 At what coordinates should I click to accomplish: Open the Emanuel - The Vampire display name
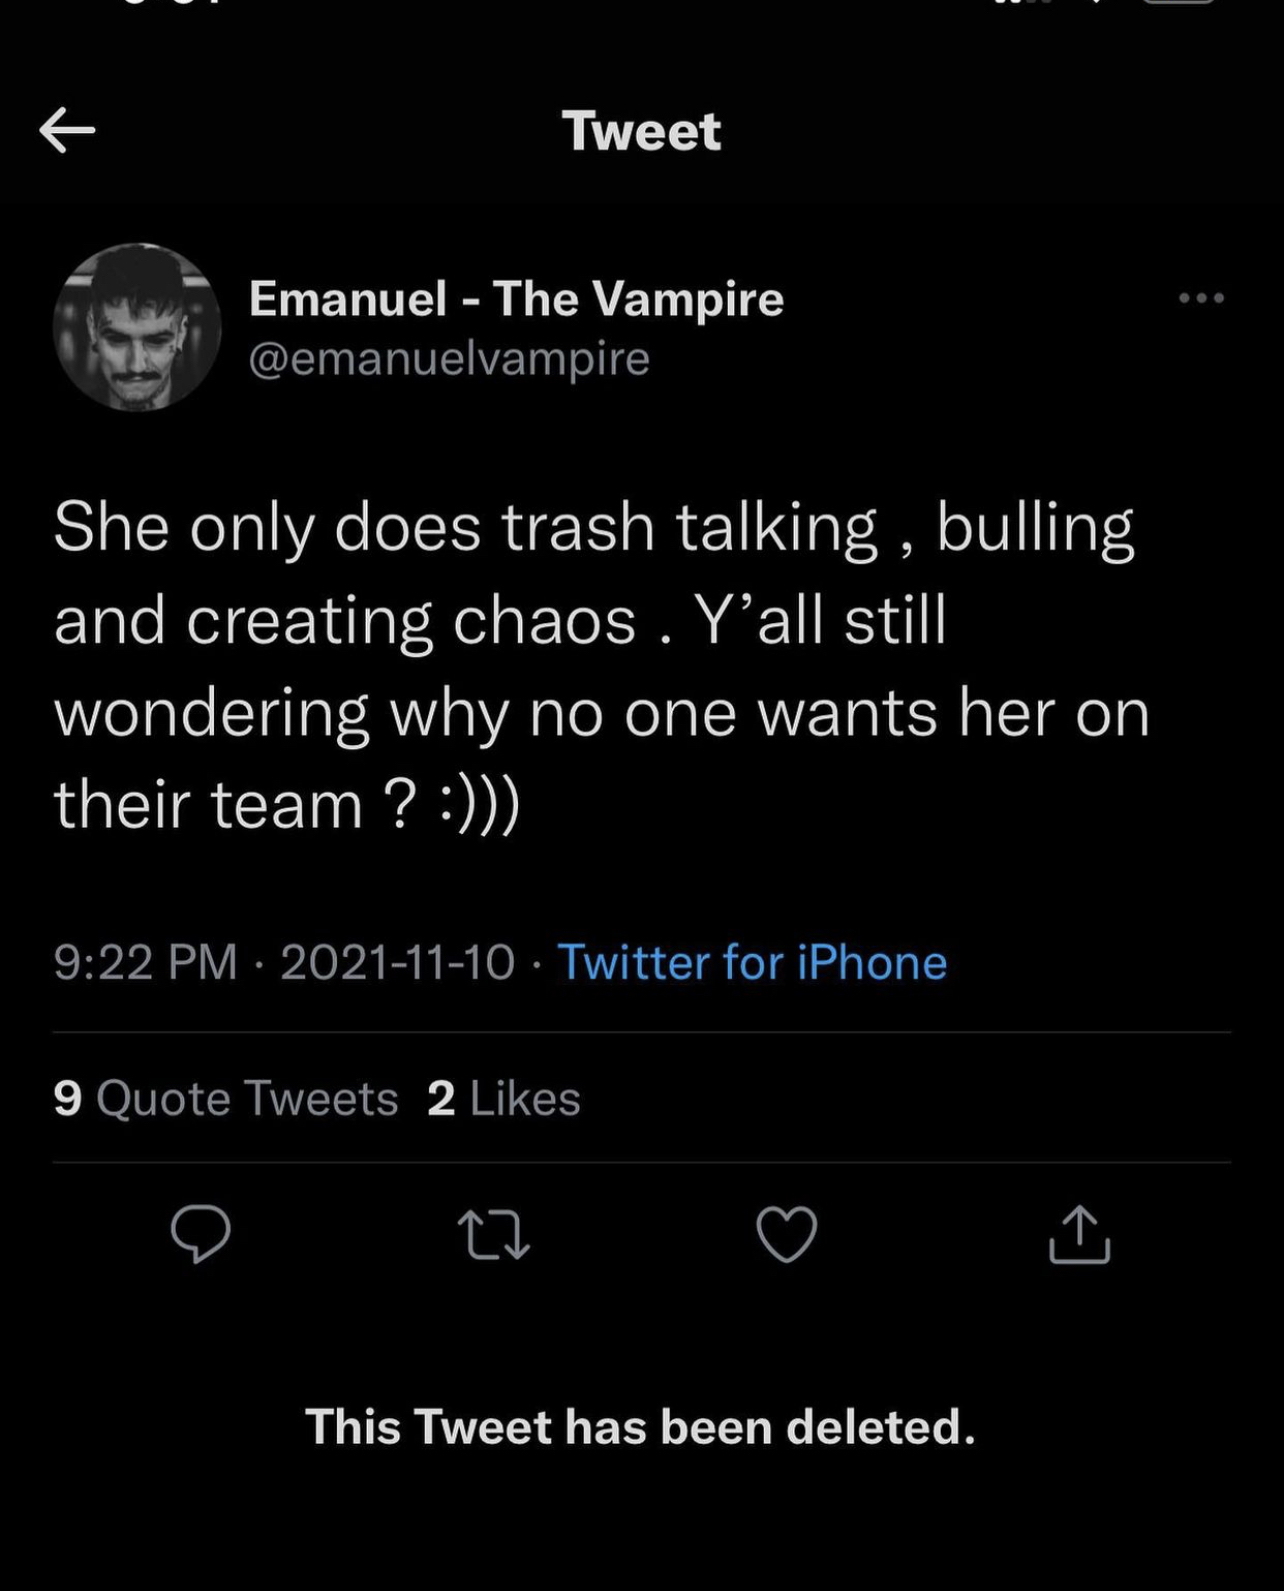pos(516,298)
